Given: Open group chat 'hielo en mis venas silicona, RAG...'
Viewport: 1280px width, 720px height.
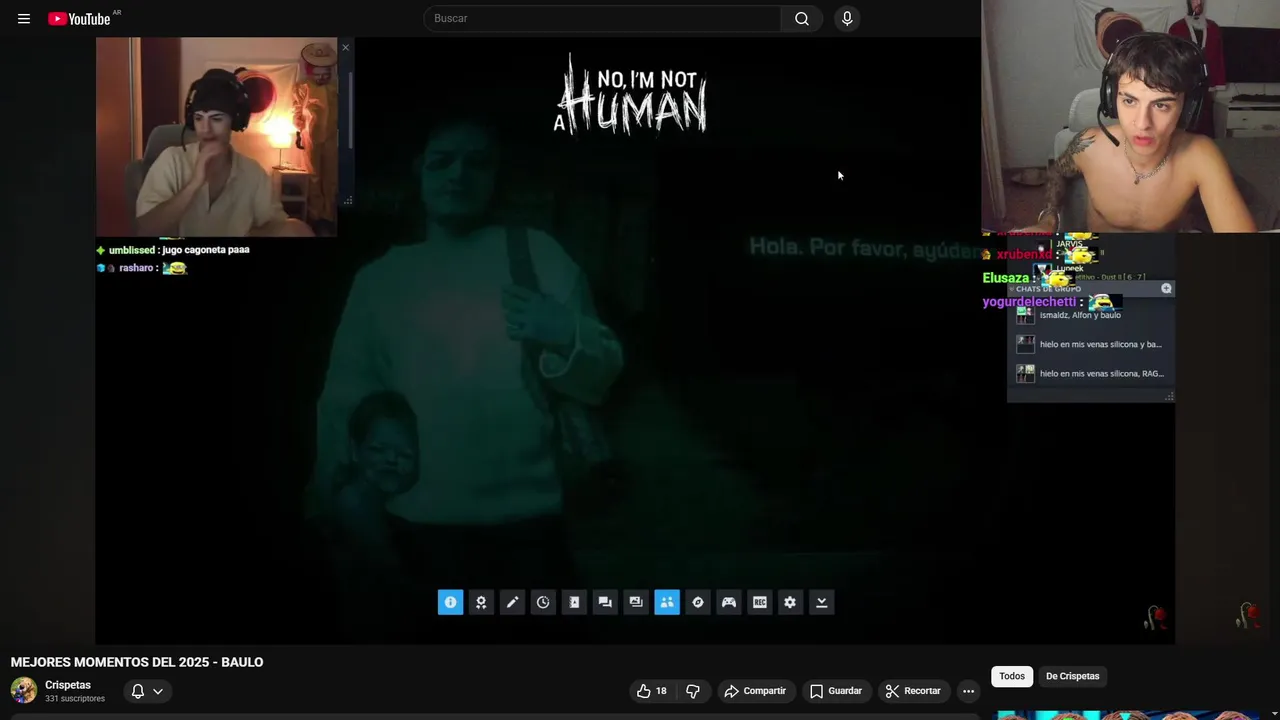Looking at the screenshot, I should pyautogui.click(x=1090, y=373).
